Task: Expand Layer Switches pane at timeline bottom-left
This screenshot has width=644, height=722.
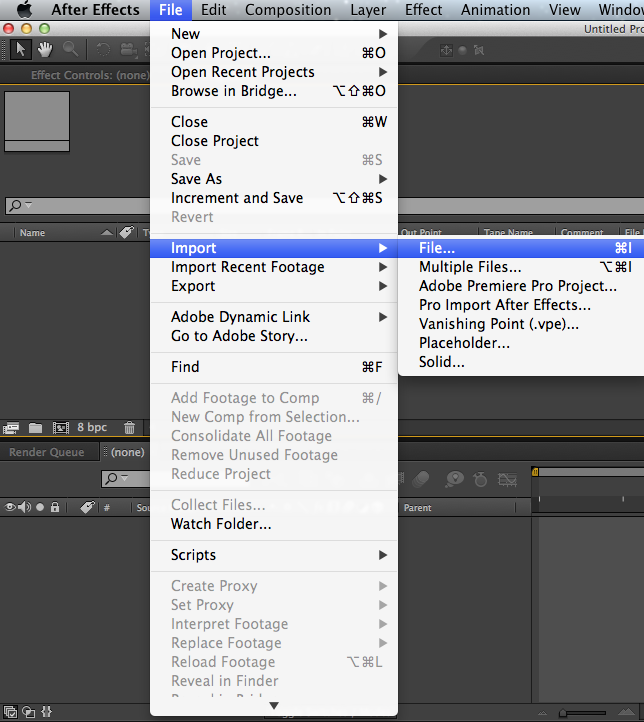Action: pos(10,712)
